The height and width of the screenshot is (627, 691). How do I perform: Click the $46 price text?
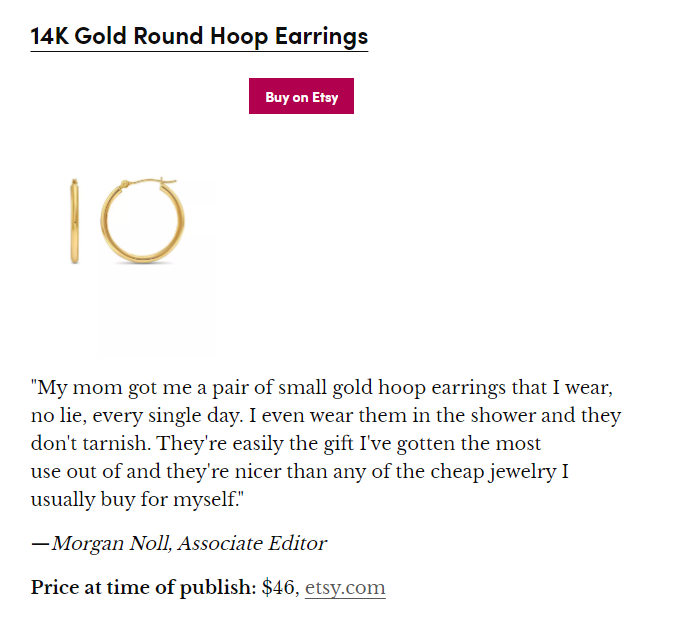click(x=278, y=587)
